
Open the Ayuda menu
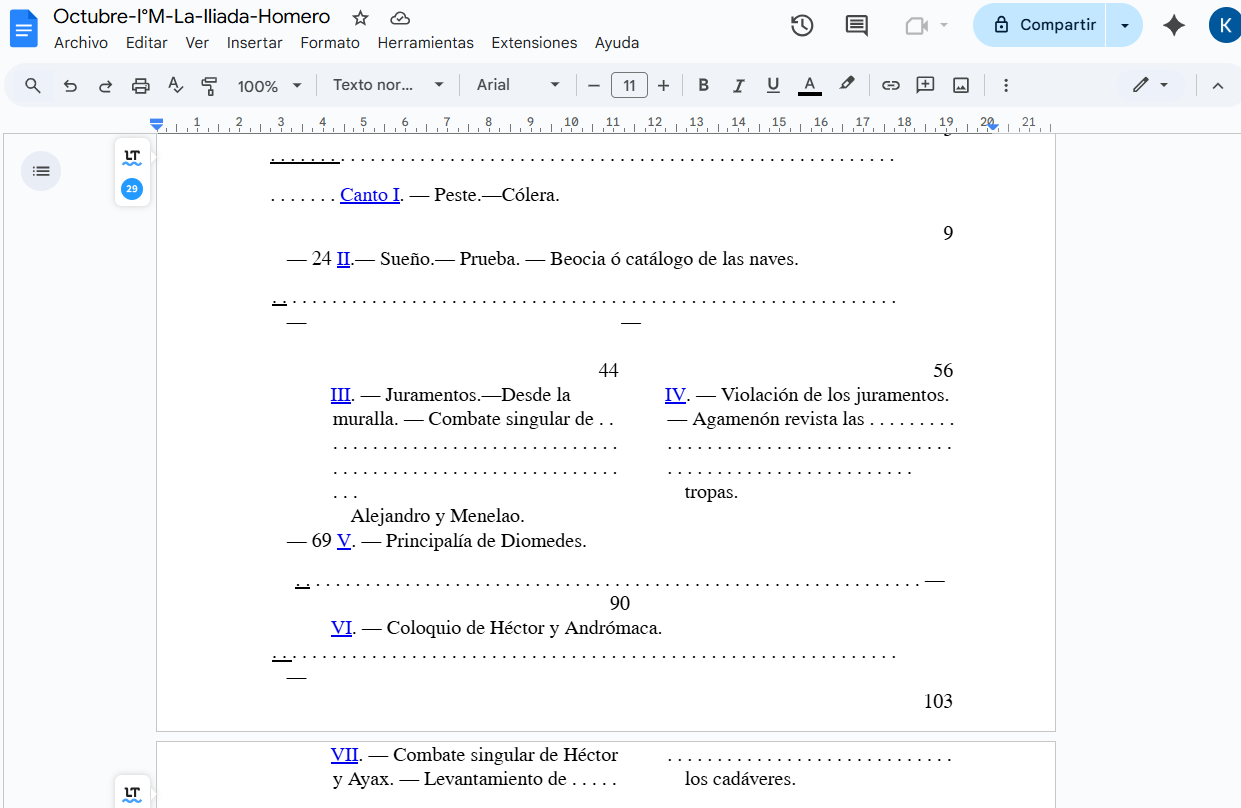click(617, 43)
